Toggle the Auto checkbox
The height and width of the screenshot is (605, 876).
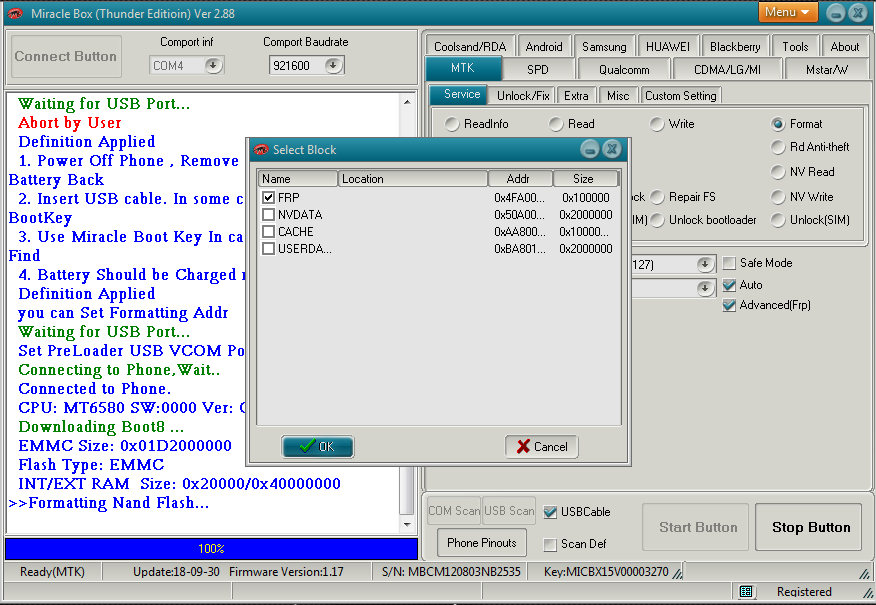tap(729, 285)
